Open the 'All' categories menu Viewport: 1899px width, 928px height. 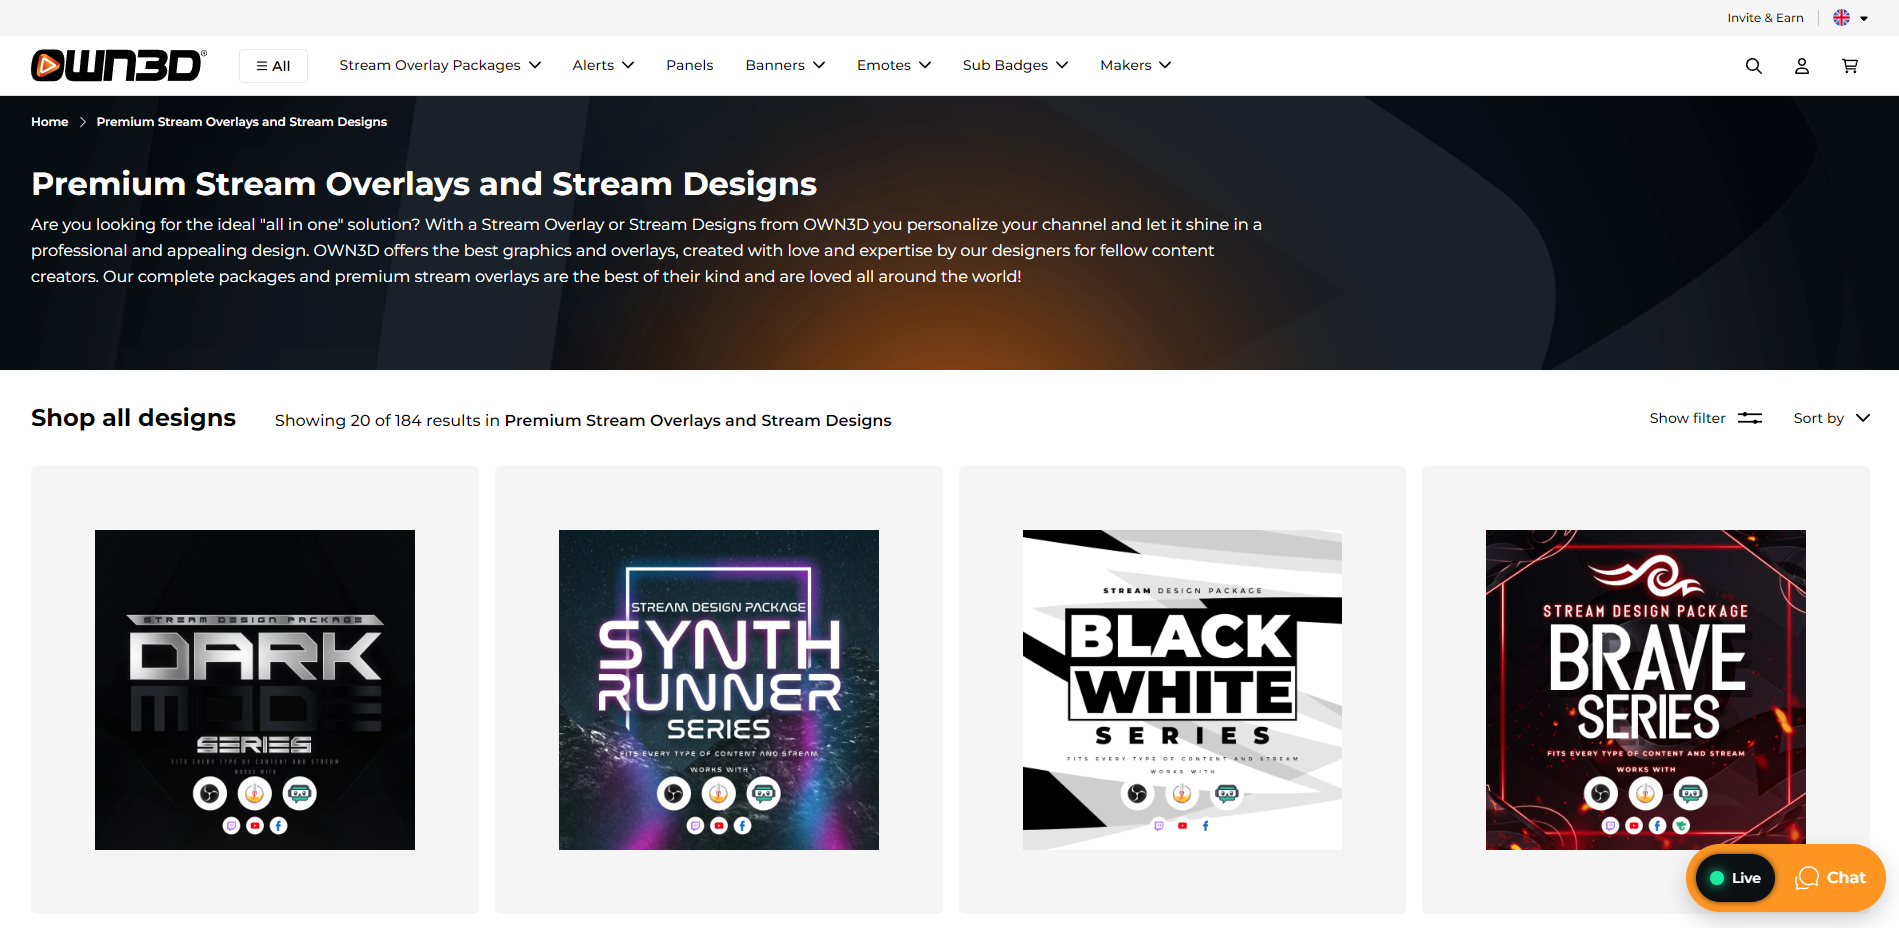click(x=273, y=65)
